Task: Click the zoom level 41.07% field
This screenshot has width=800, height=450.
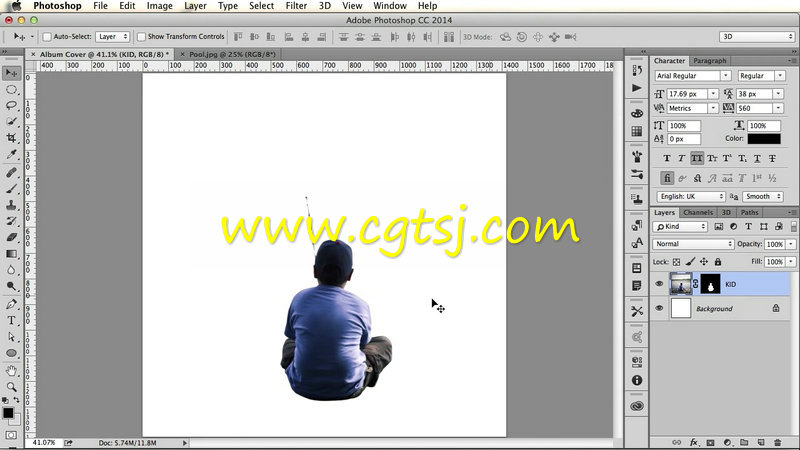Action: pos(44,442)
